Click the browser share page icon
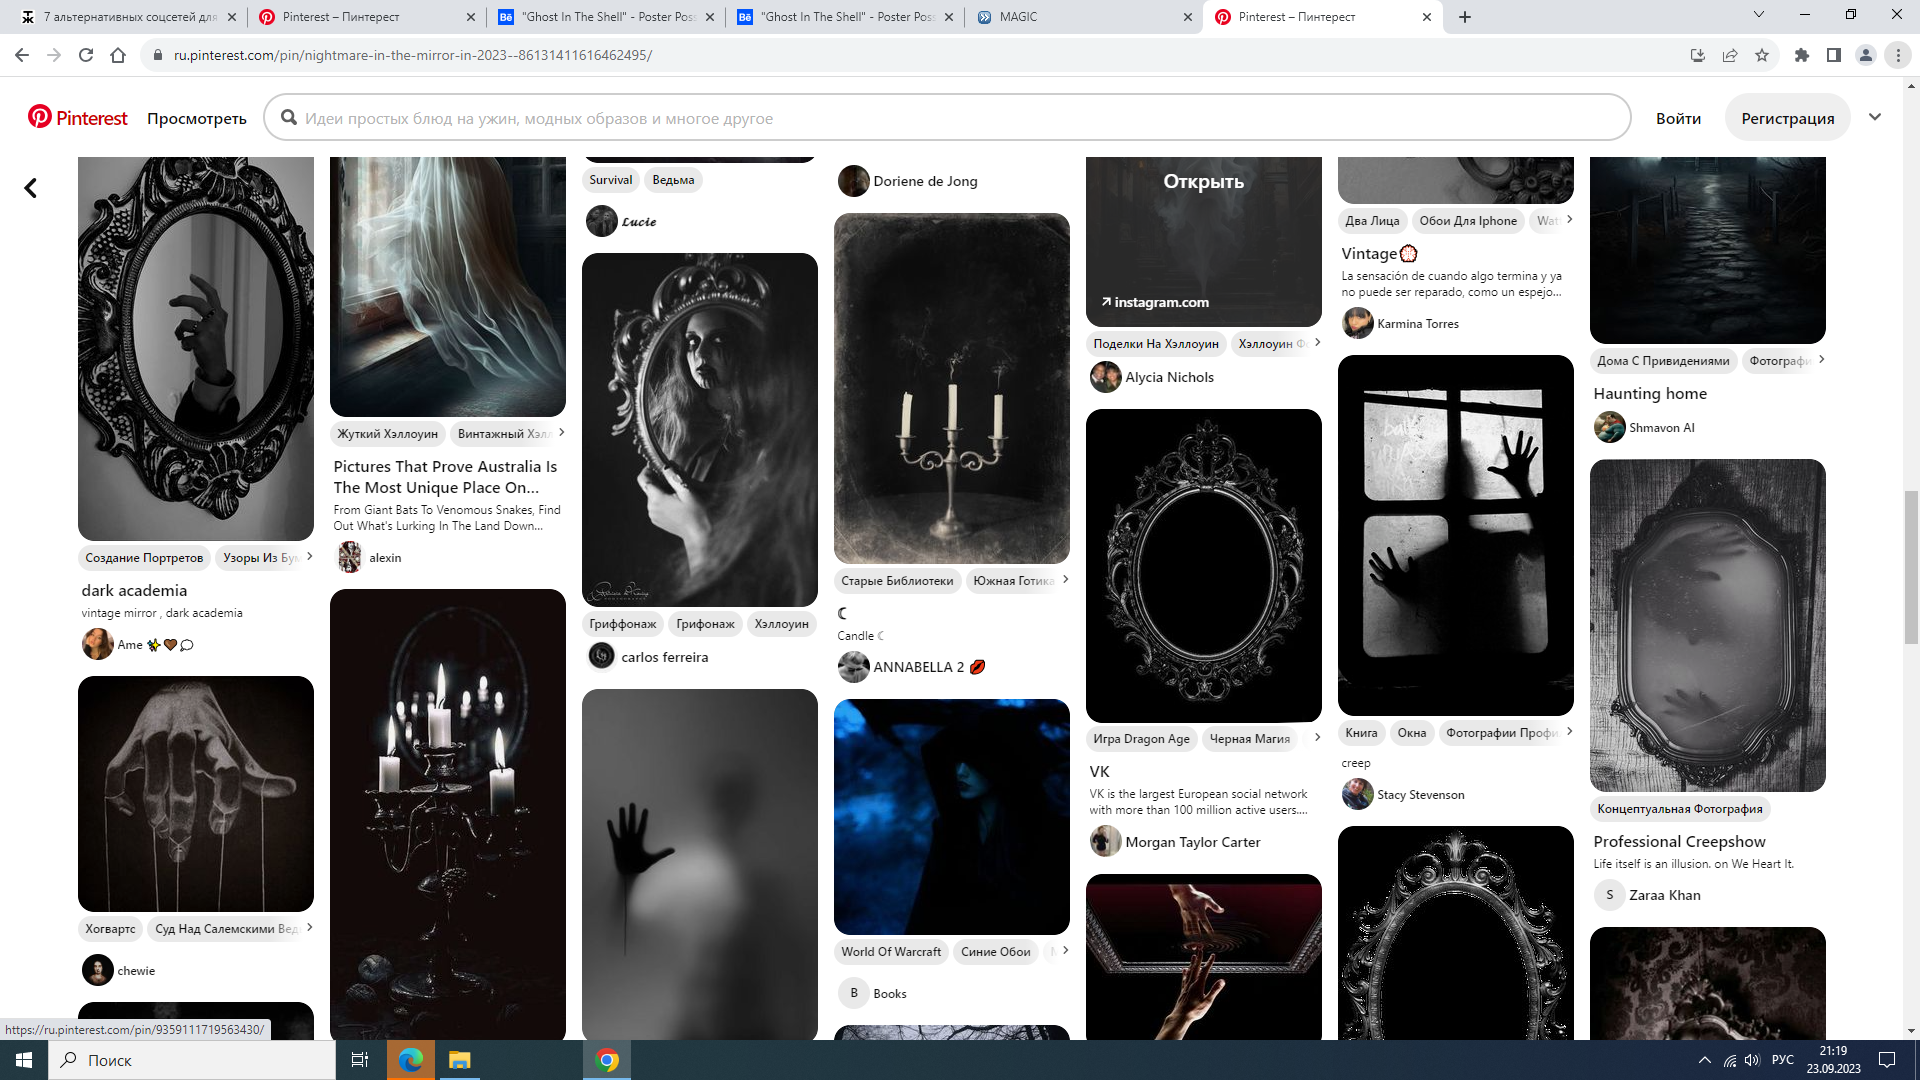The image size is (1920, 1080). [x=1730, y=55]
